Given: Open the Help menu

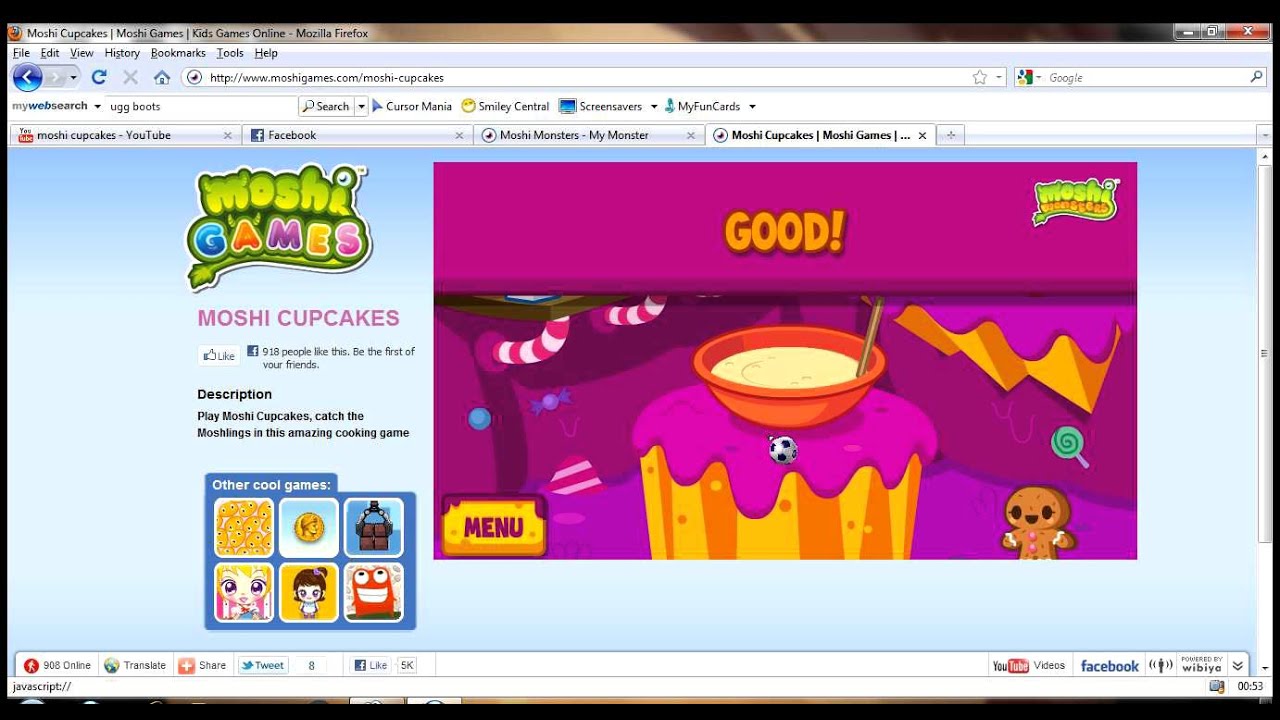Looking at the screenshot, I should pos(266,53).
